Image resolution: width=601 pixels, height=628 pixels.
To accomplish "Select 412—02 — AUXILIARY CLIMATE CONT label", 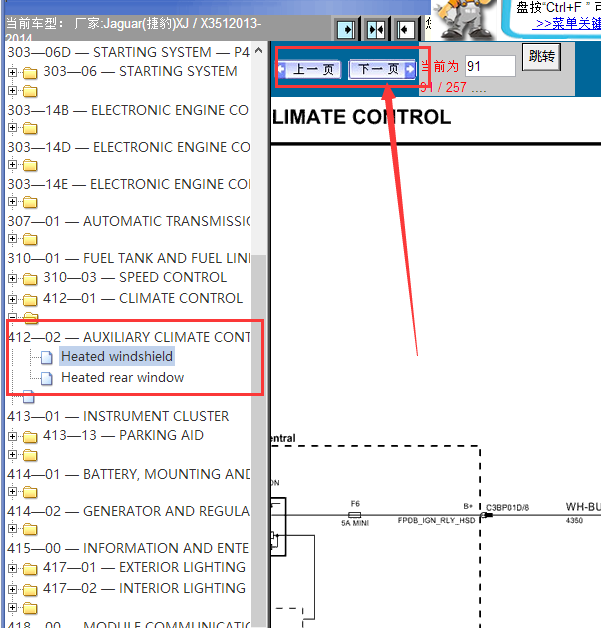I will 129,337.
